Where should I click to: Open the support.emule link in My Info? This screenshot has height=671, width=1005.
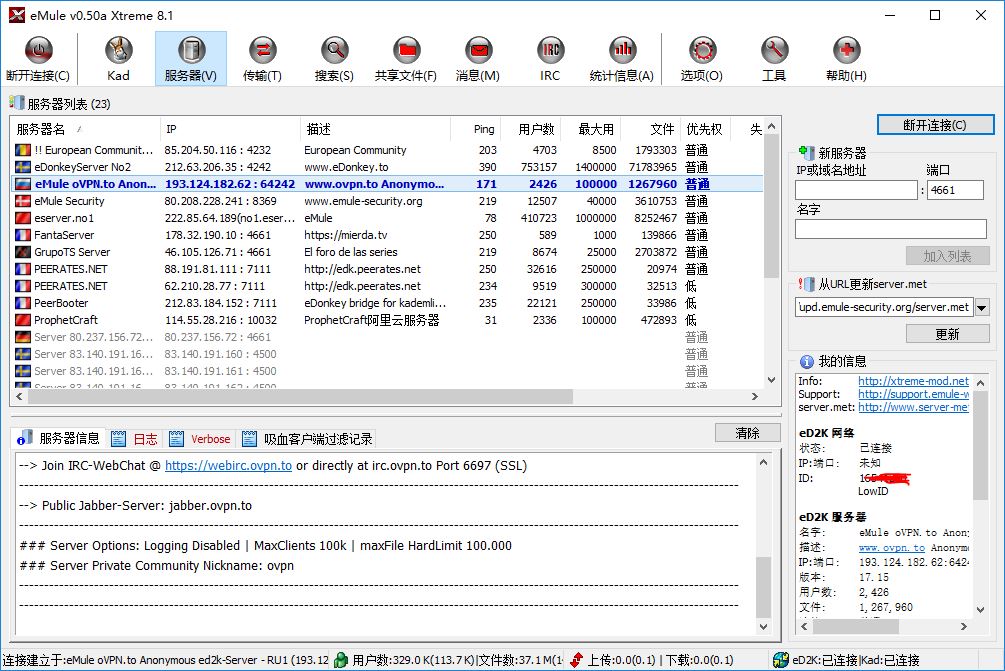pyautogui.click(x=913, y=394)
